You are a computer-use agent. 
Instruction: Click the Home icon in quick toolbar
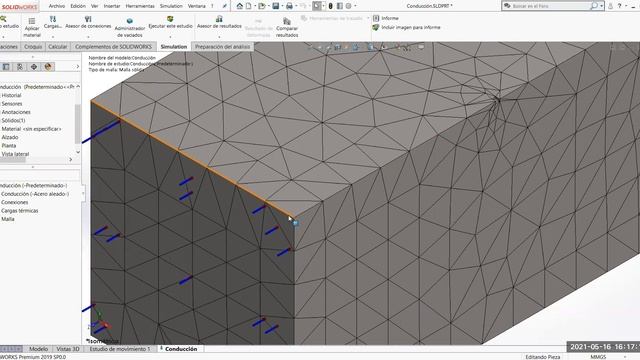point(240,6)
